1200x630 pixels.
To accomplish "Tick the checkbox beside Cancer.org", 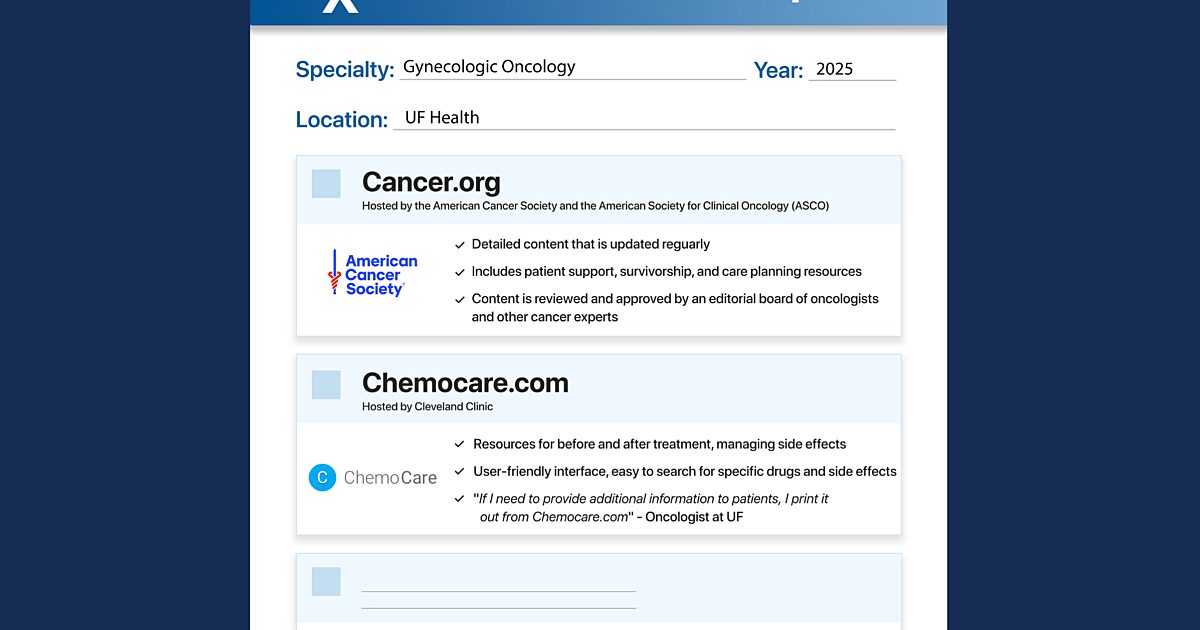I will [x=326, y=184].
